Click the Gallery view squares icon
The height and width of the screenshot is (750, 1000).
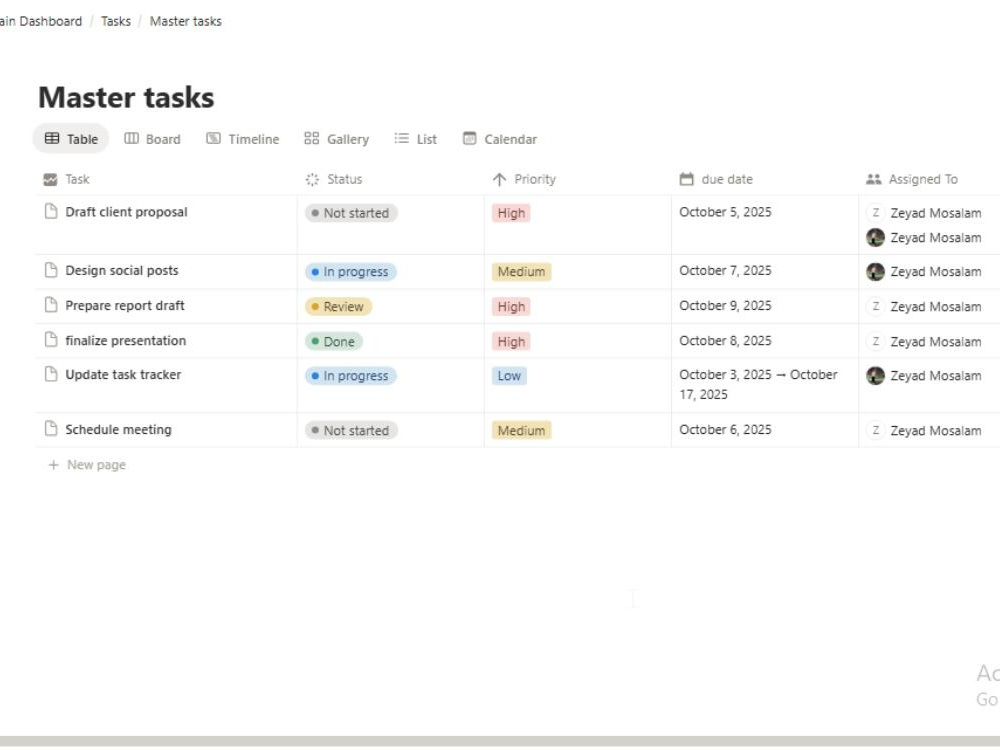click(311, 138)
